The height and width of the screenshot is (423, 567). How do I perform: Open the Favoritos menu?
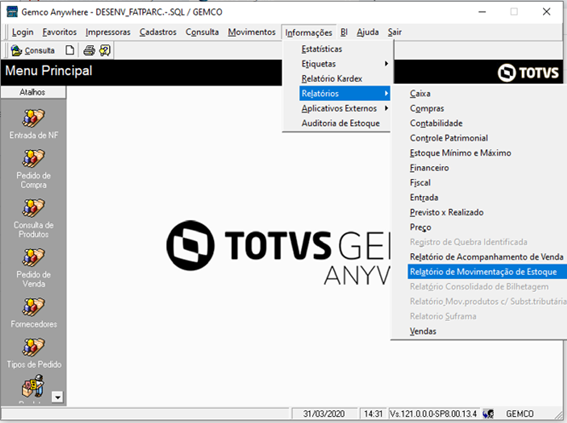click(x=59, y=32)
